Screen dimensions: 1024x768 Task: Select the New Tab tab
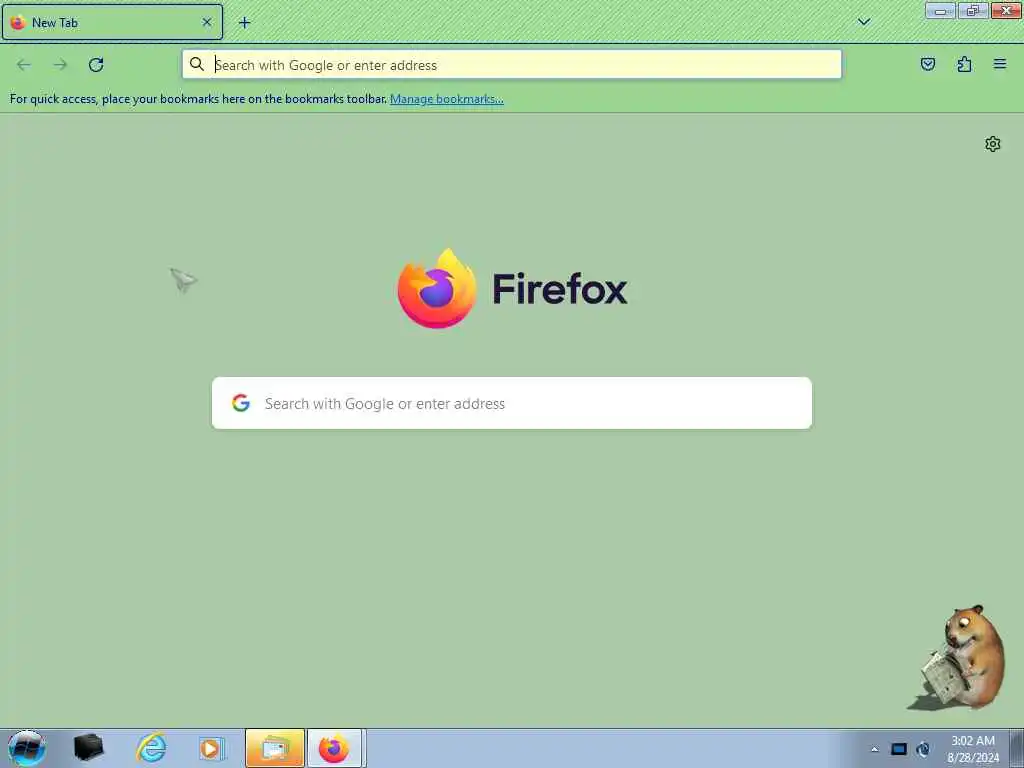pos(112,22)
